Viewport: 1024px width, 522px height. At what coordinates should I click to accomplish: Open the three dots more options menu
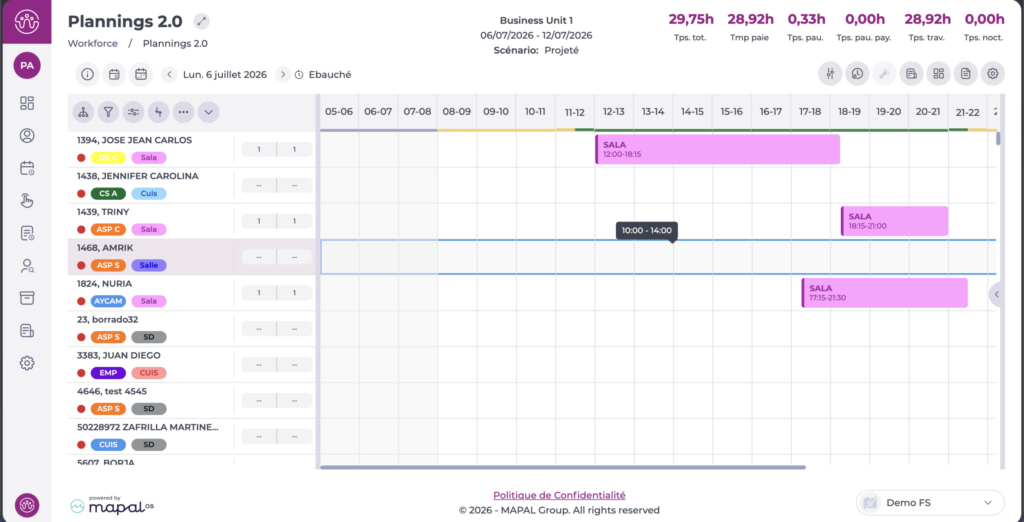(183, 112)
